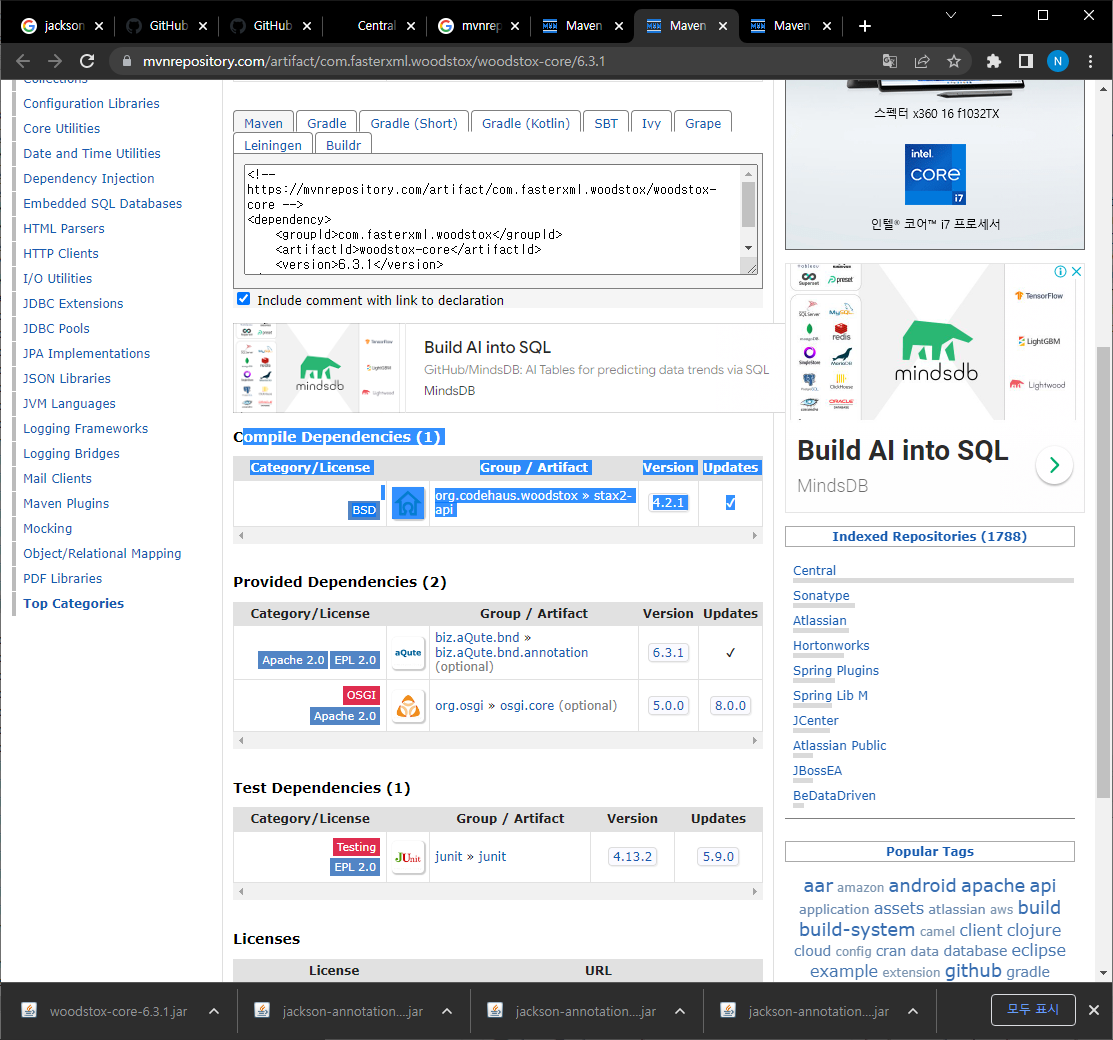
Task: Bookmark this page with the star icon
Action: click(x=953, y=61)
